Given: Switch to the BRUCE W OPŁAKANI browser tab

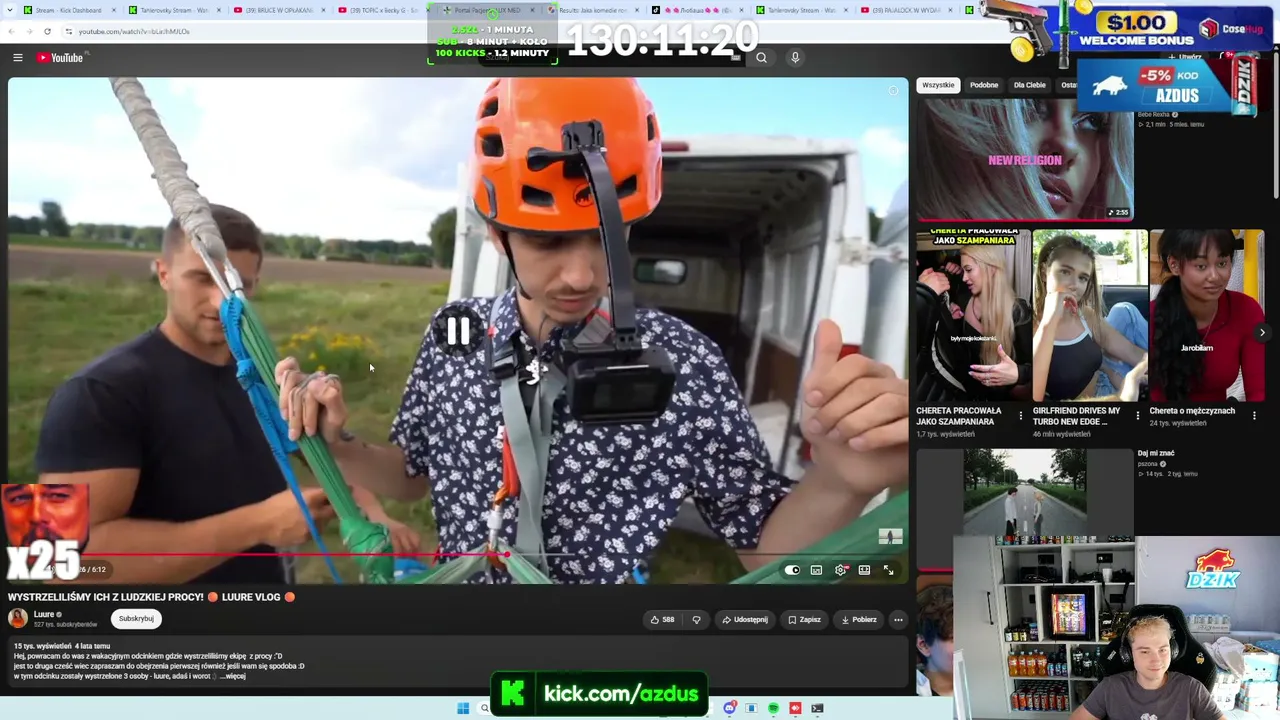Looking at the screenshot, I should (281, 10).
